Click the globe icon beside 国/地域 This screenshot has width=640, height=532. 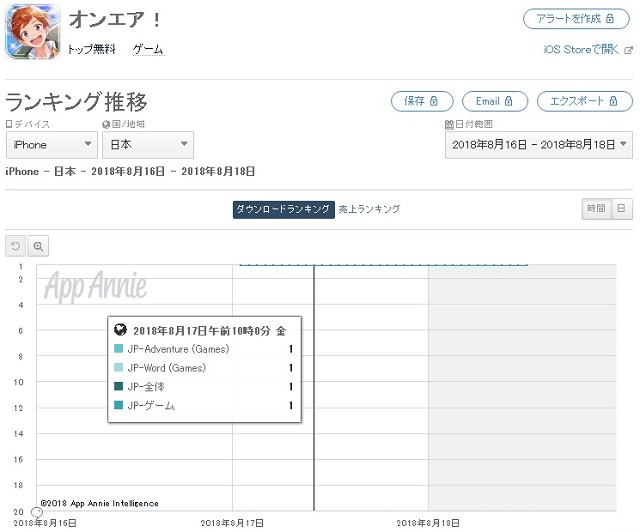pyautogui.click(x=106, y=124)
